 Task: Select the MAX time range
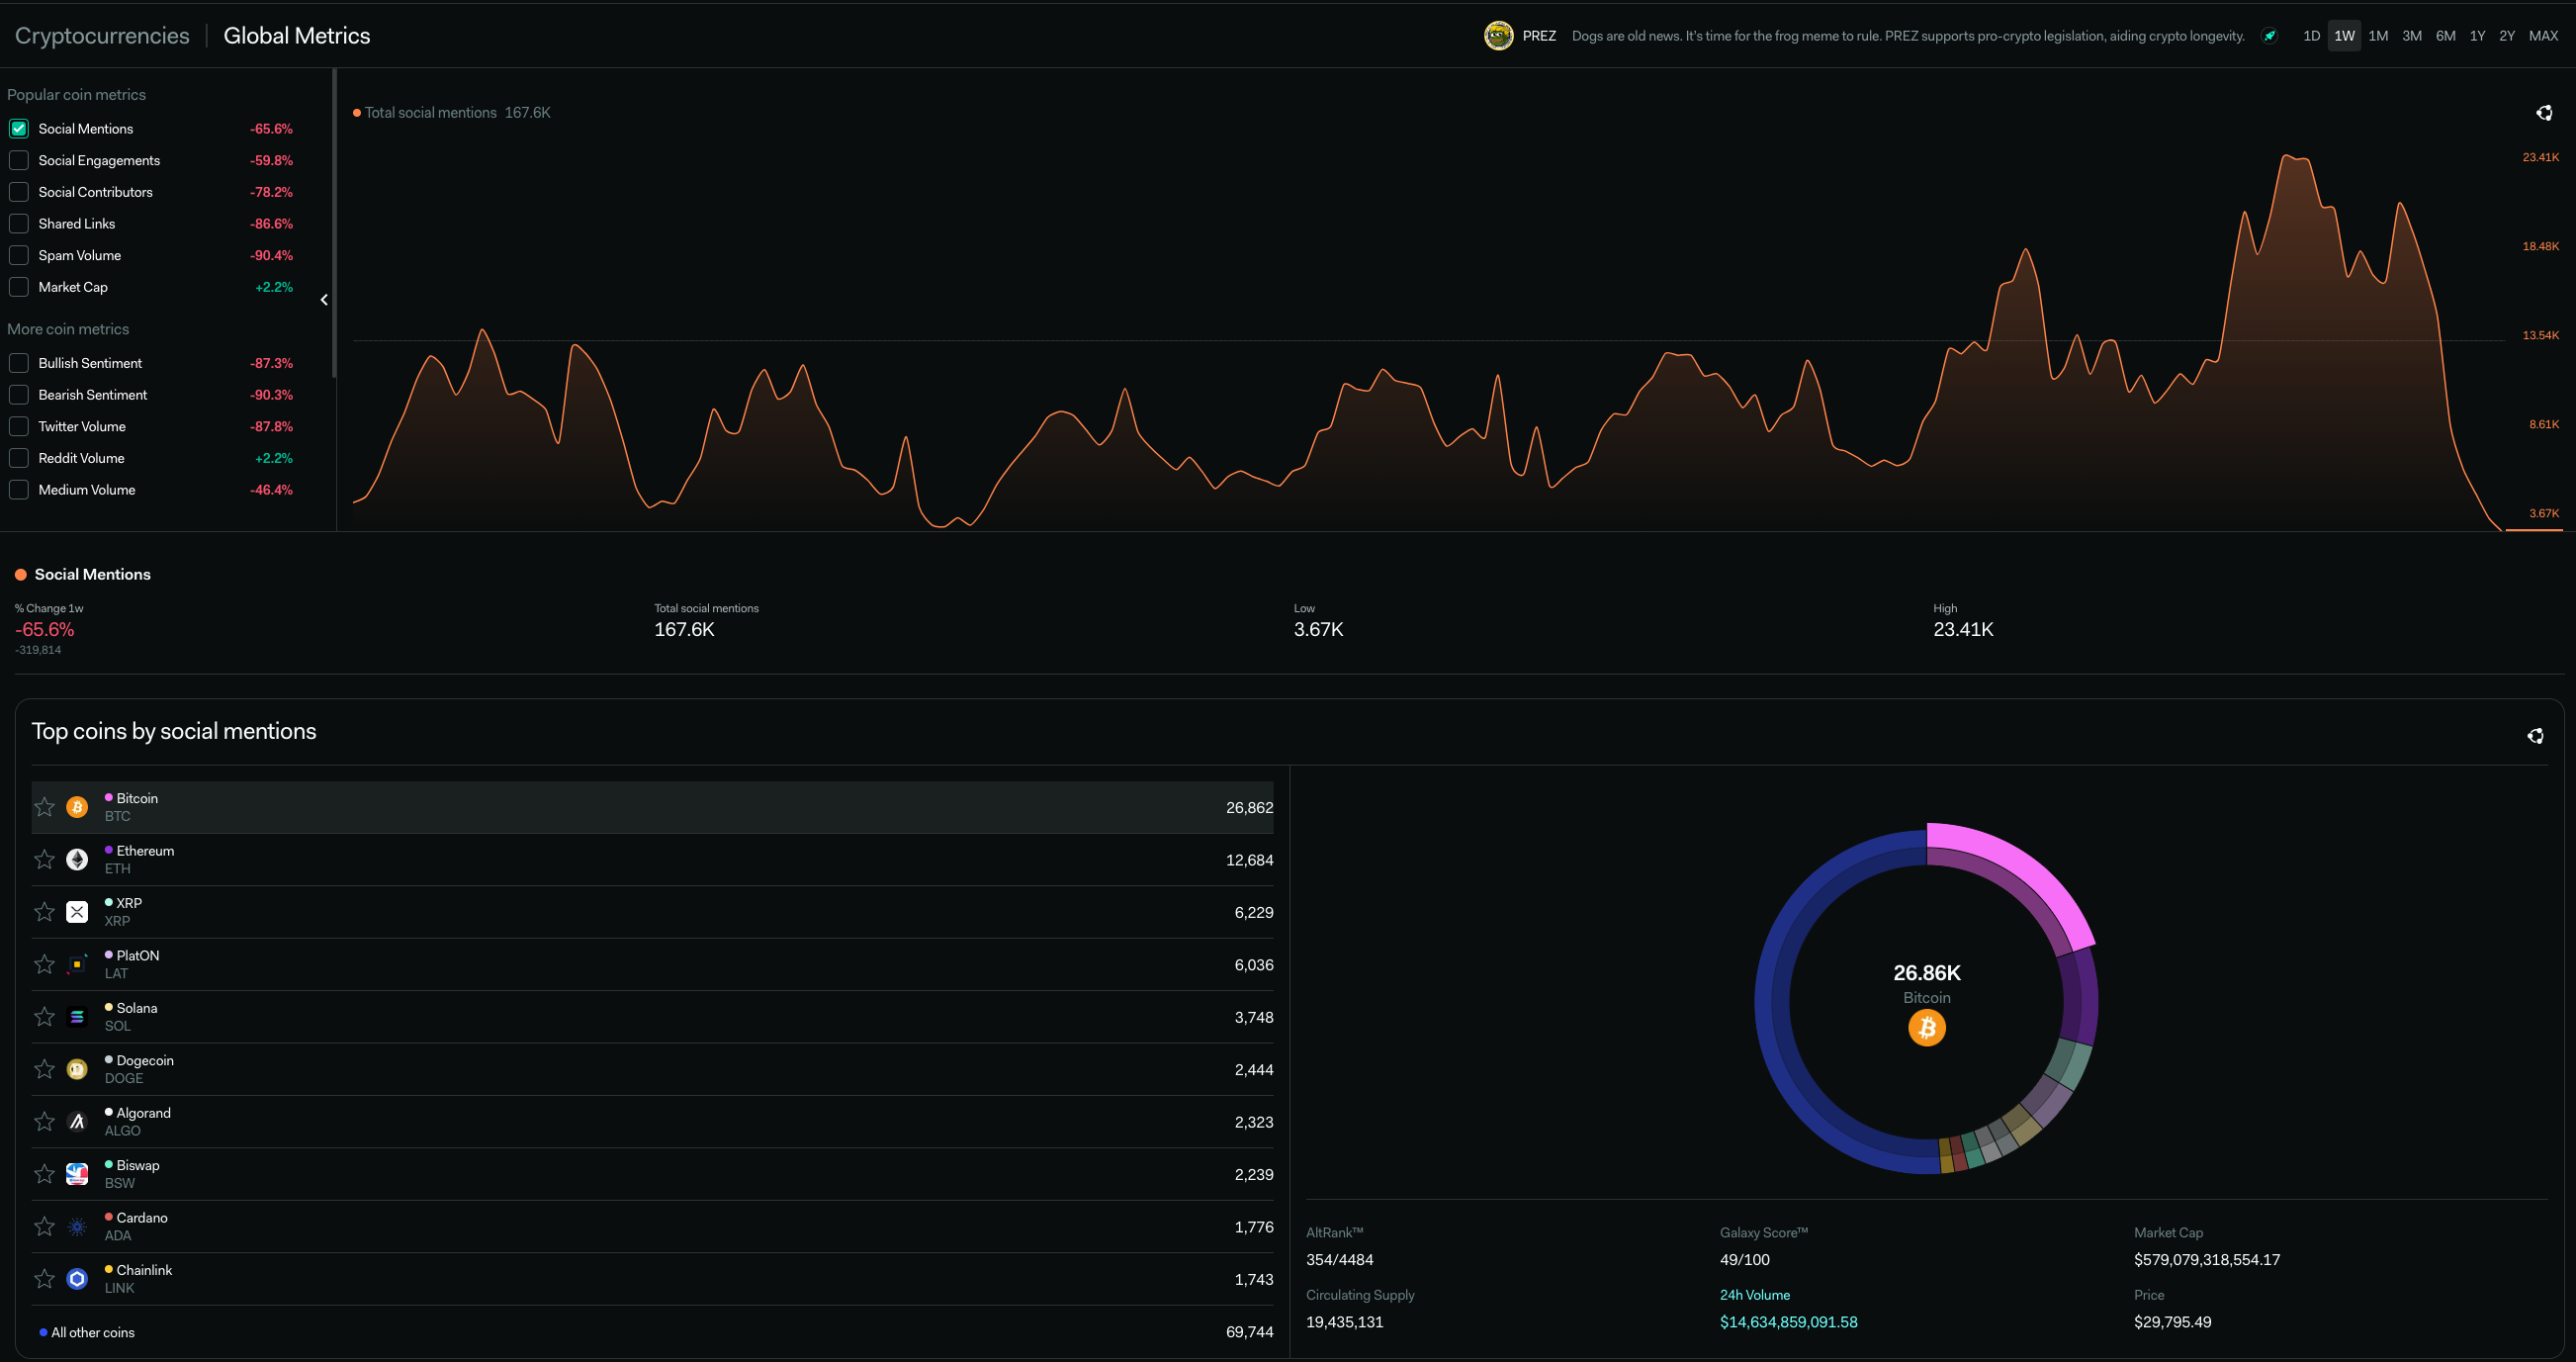pos(2543,36)
